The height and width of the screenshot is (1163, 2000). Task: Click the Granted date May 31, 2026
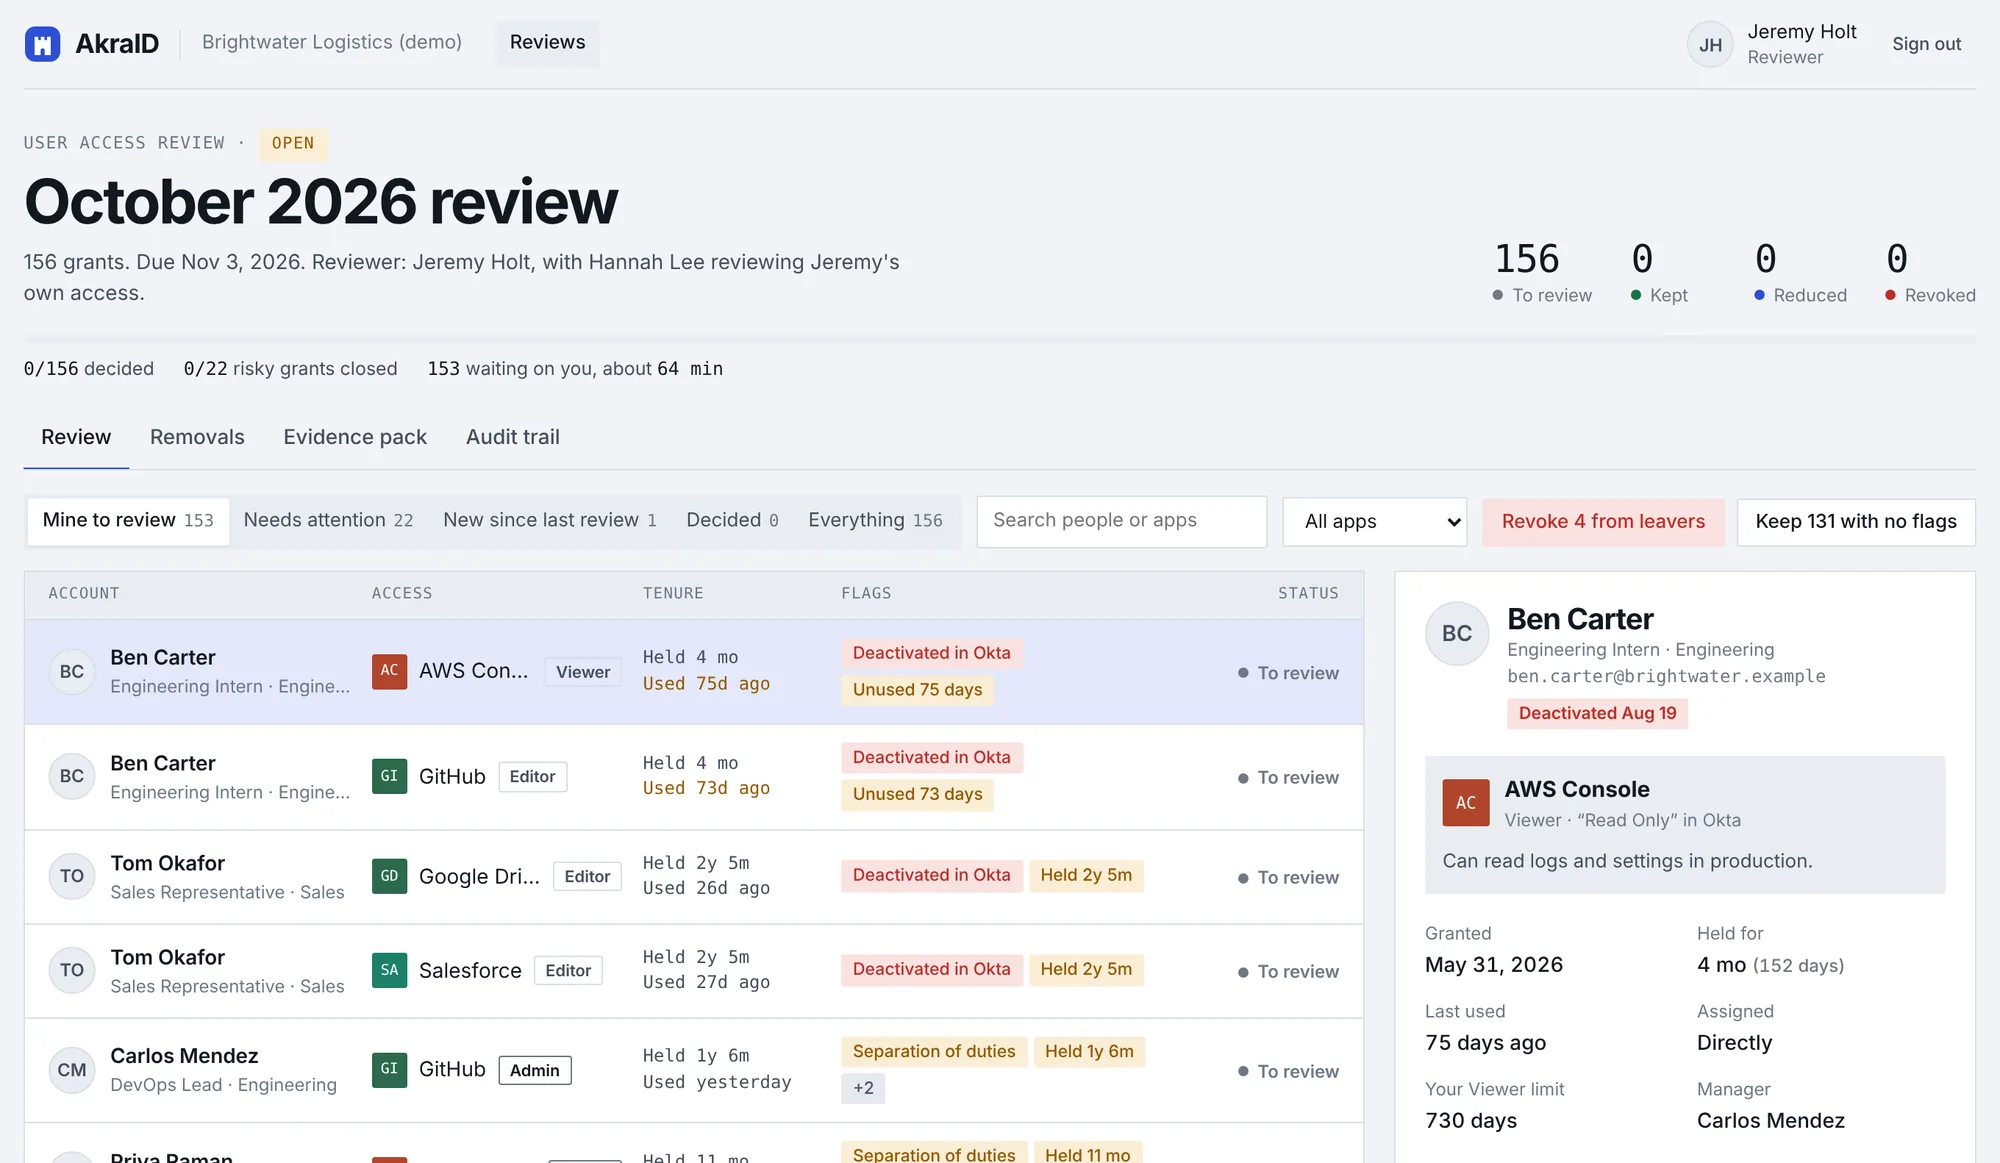1494,965
